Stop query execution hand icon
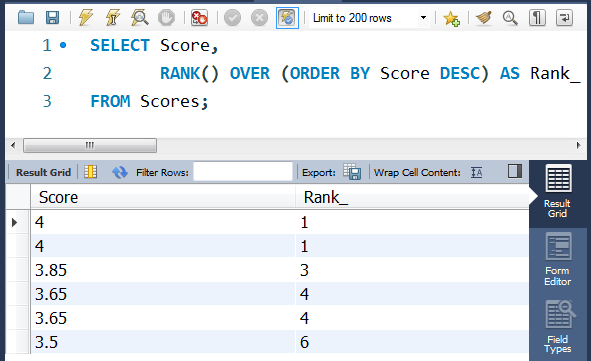Image resolution: width=591 pixels, height=361 pixels. coord(166,18)
